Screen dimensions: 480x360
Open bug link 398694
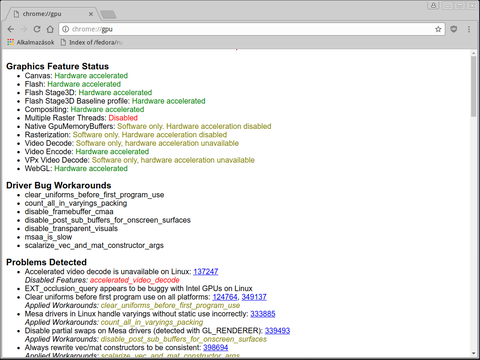click(216, 348)
